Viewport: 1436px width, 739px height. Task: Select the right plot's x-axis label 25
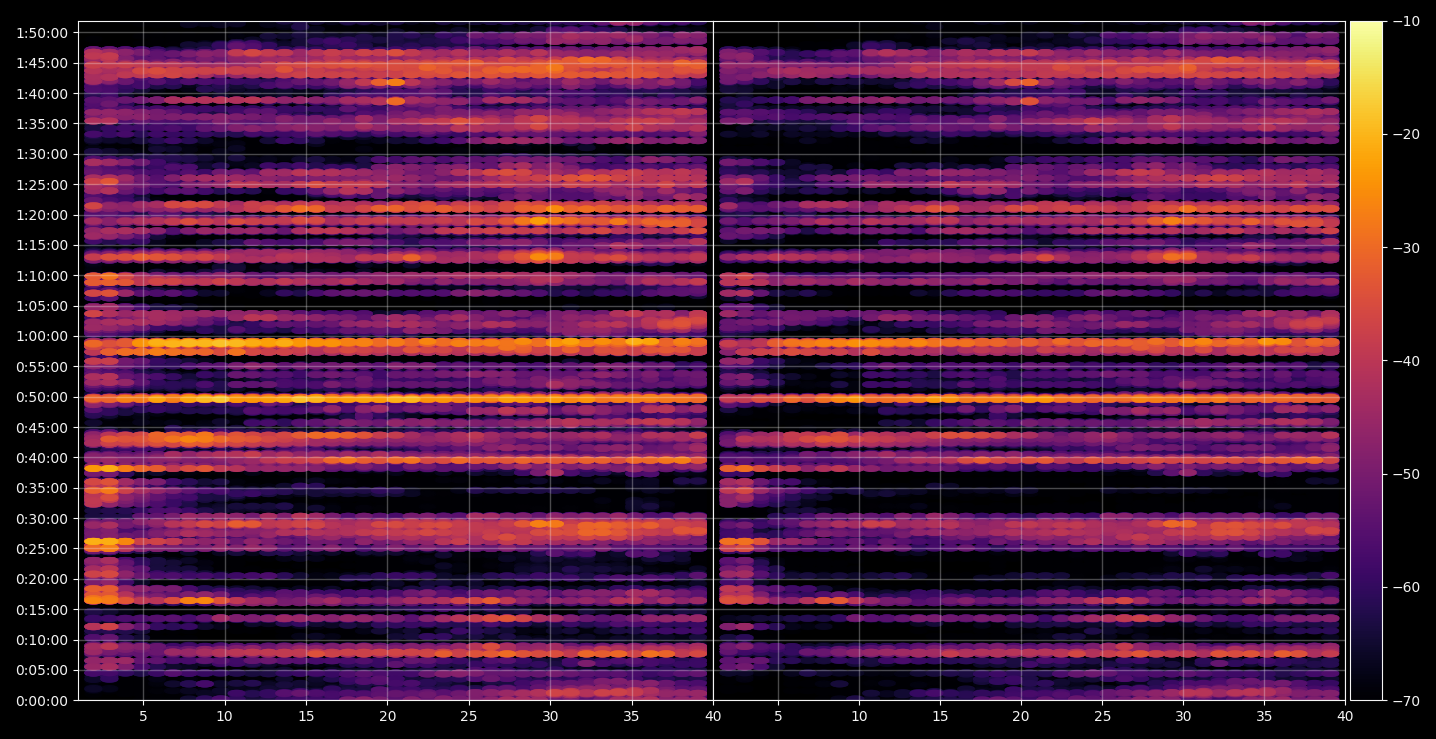1102,716
